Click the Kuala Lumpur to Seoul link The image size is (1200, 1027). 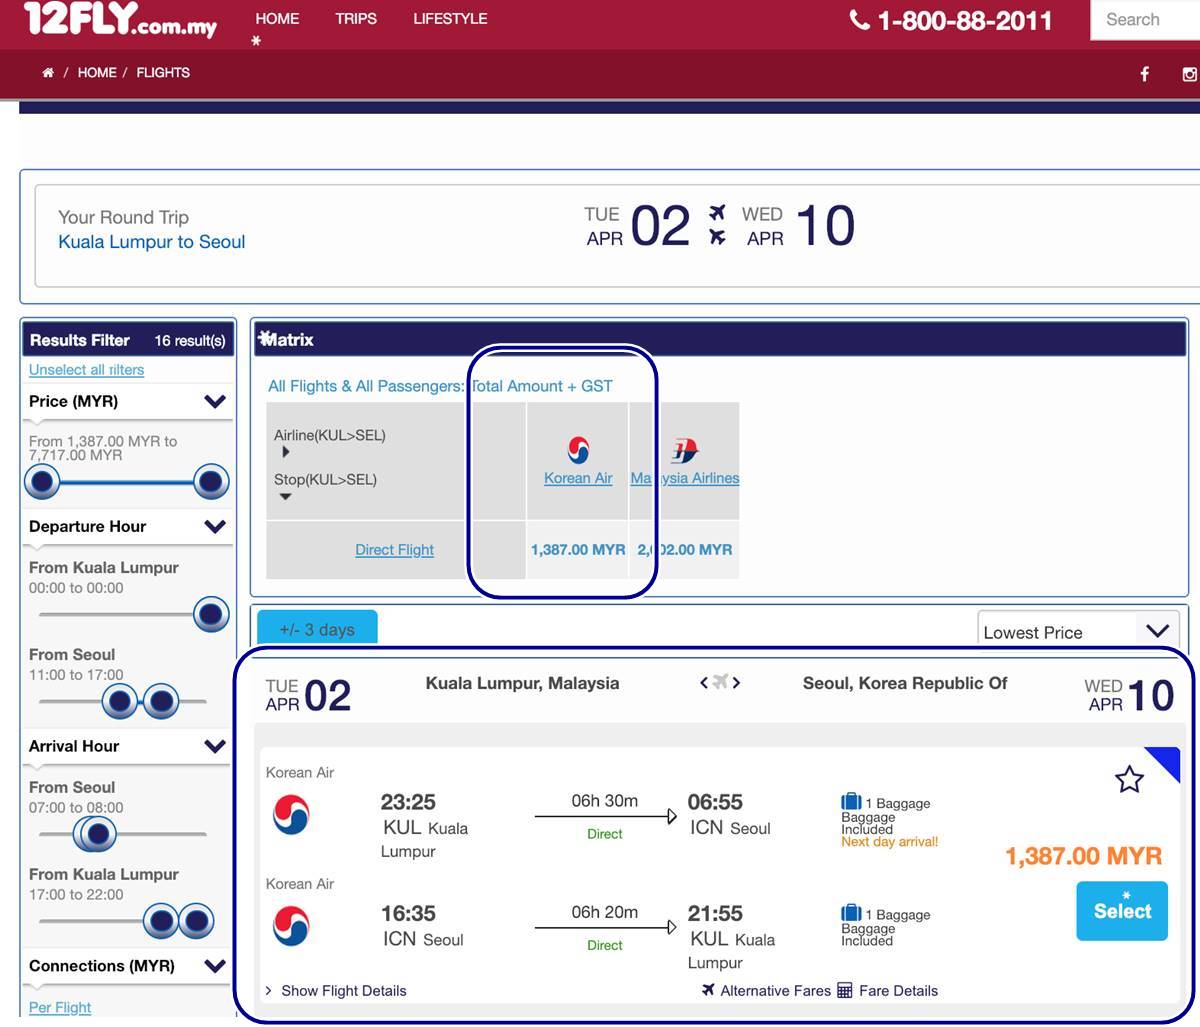[152, 242]
